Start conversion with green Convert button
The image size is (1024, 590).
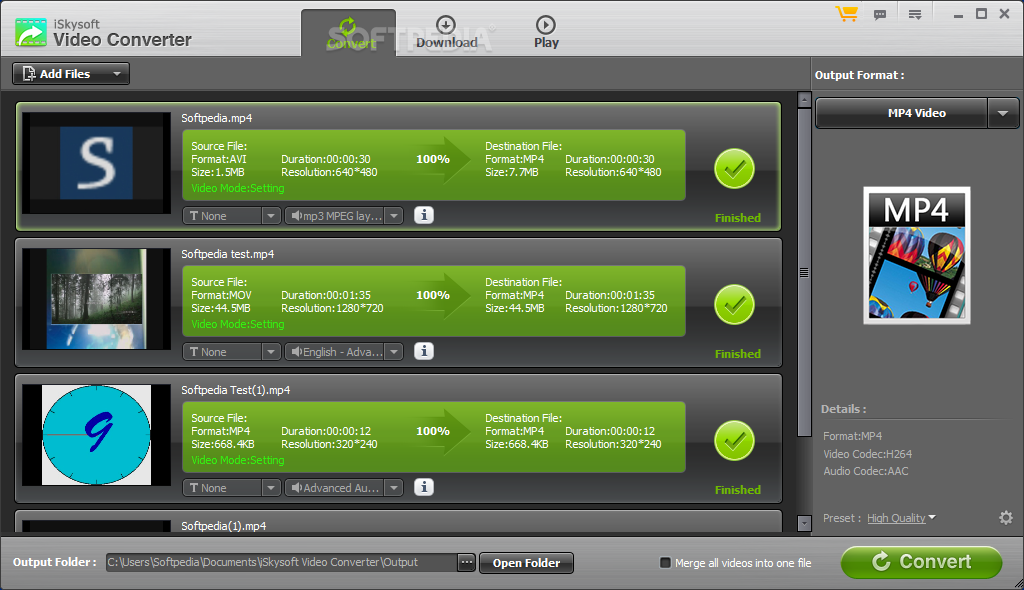(x=921, y=562)
